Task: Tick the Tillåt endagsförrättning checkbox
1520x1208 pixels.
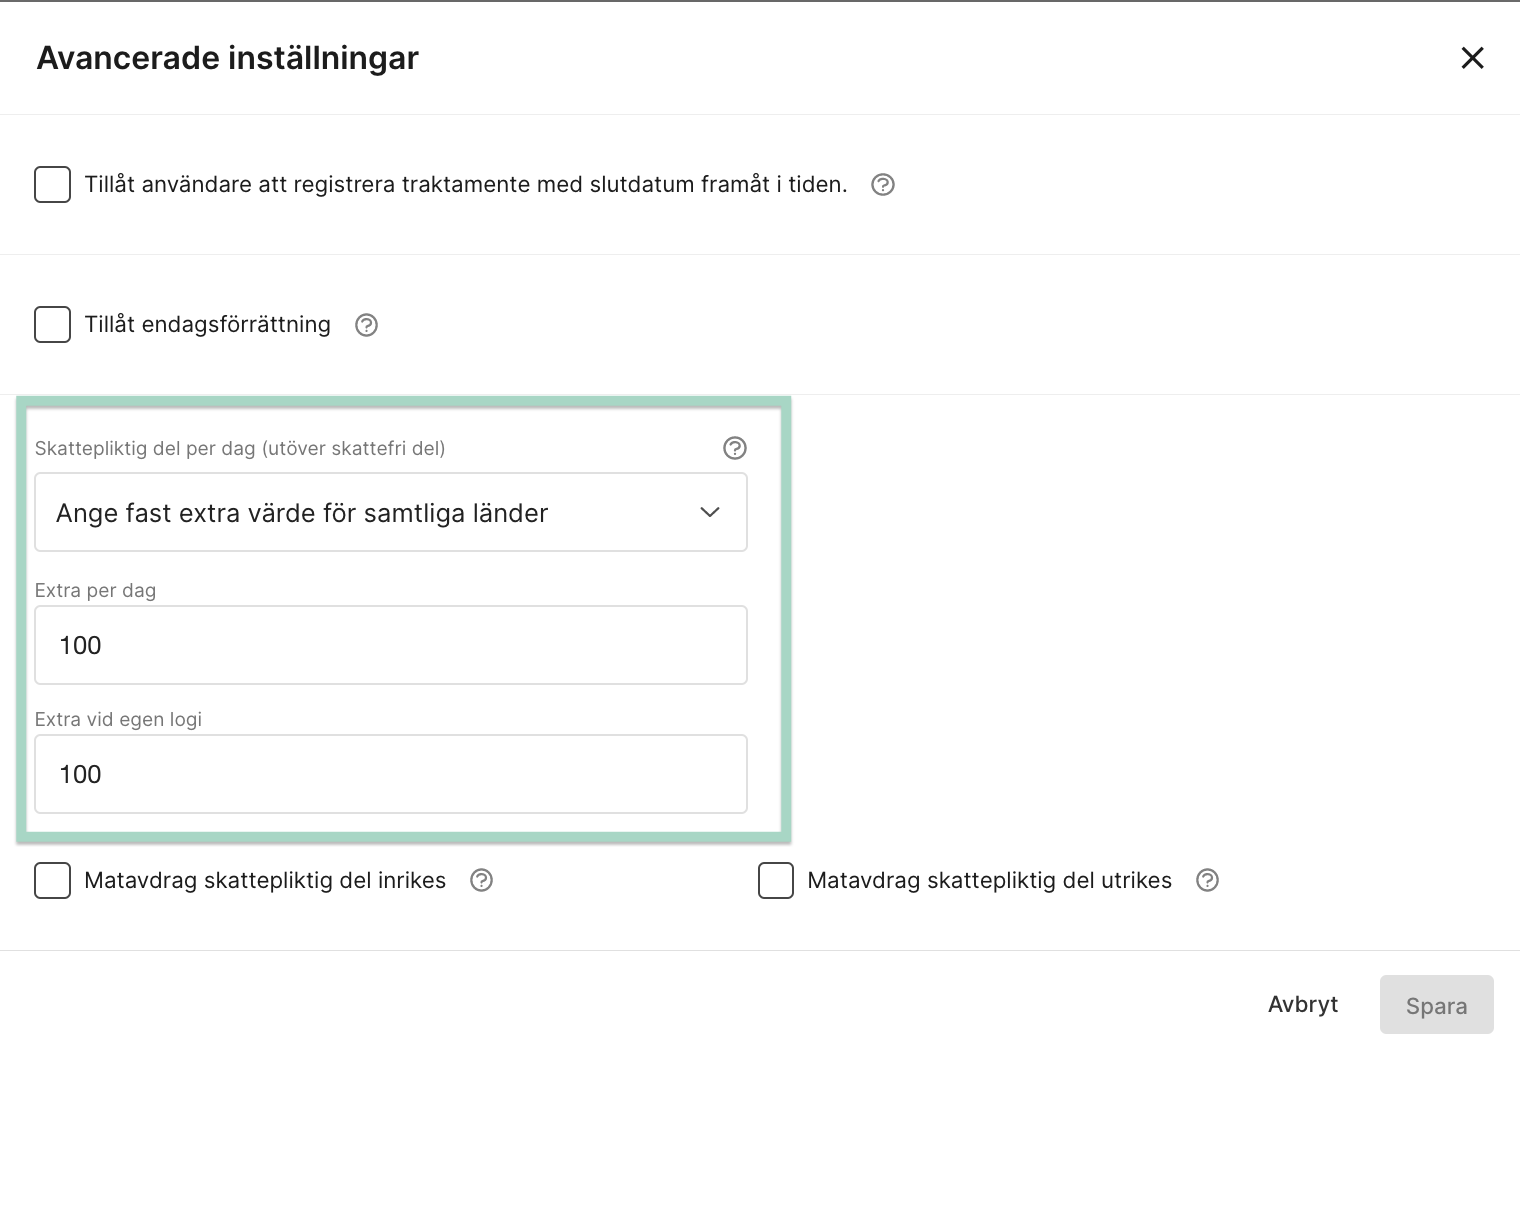Action: (x=52, y=325)
